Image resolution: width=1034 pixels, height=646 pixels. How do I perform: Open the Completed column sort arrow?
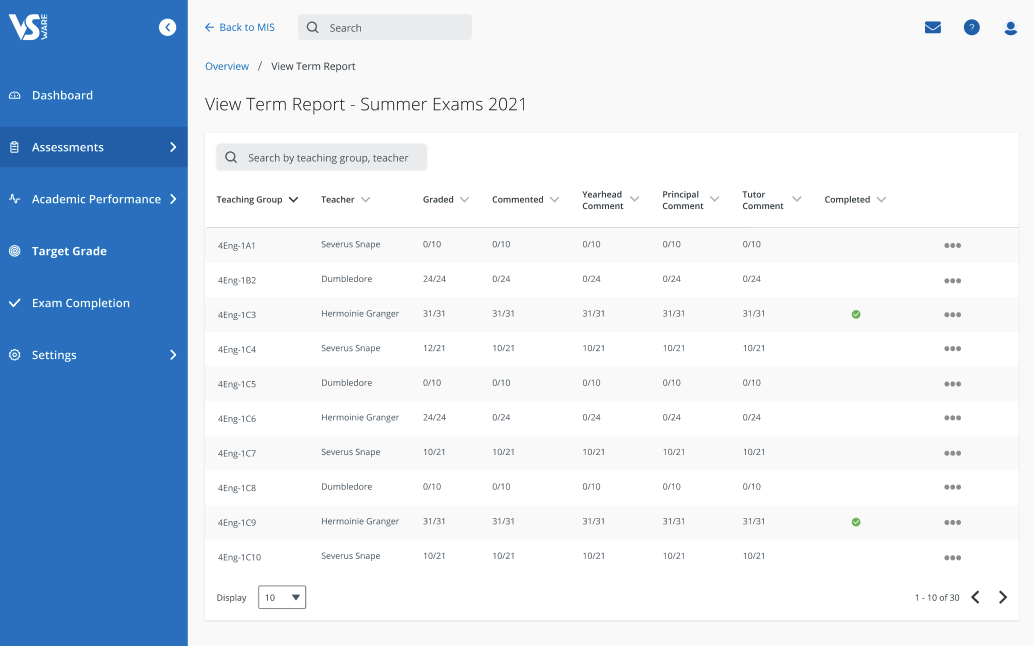point(881,200)
